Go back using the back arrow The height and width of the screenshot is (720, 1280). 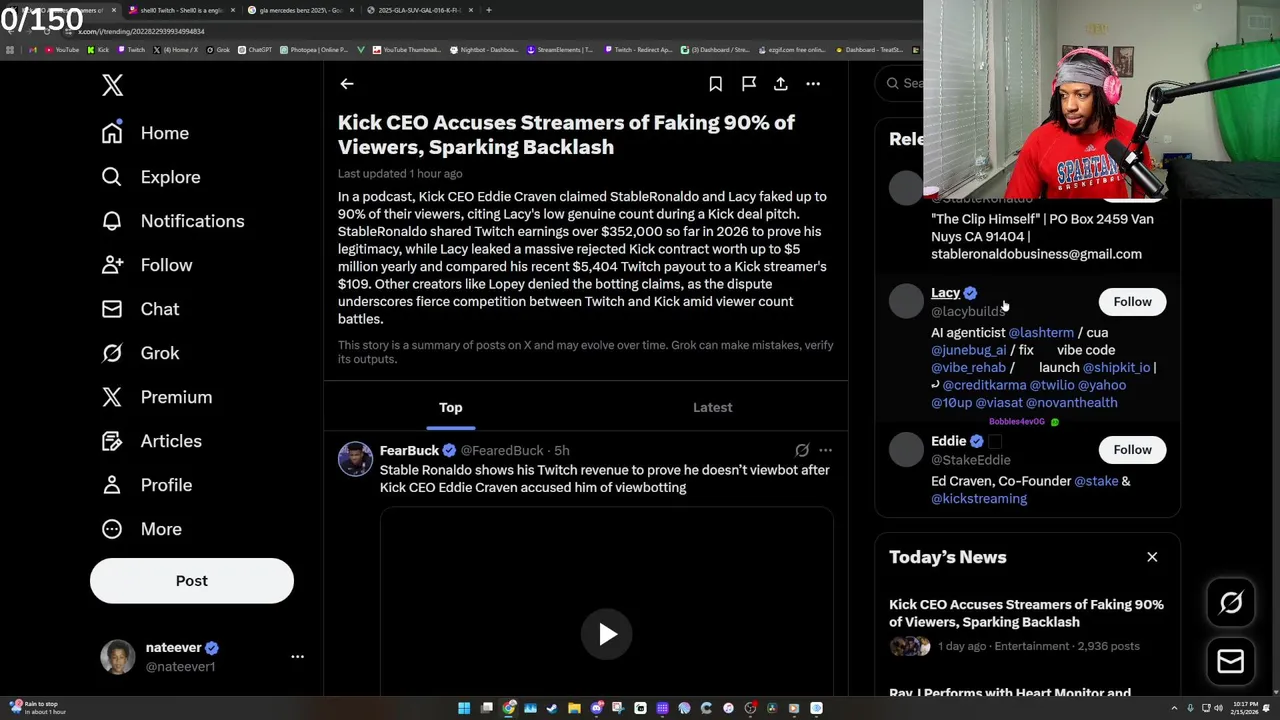[346, 84]
